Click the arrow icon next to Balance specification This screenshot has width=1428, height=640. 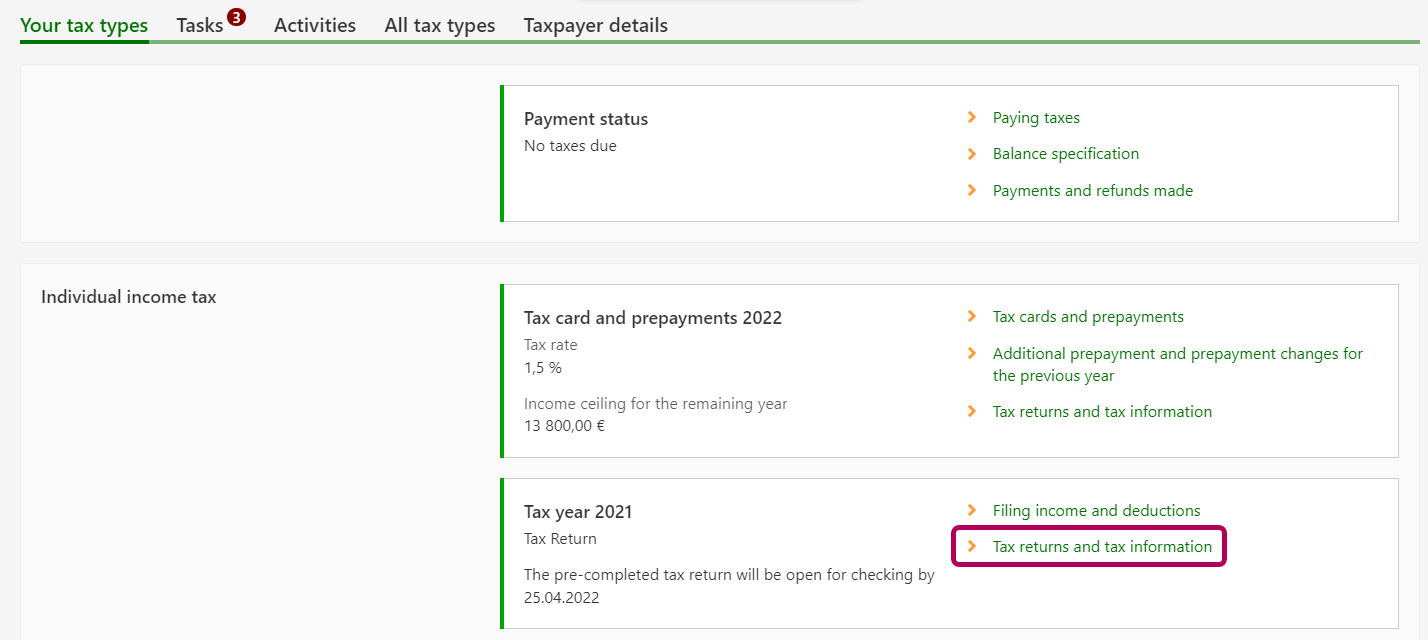[972, 154]
